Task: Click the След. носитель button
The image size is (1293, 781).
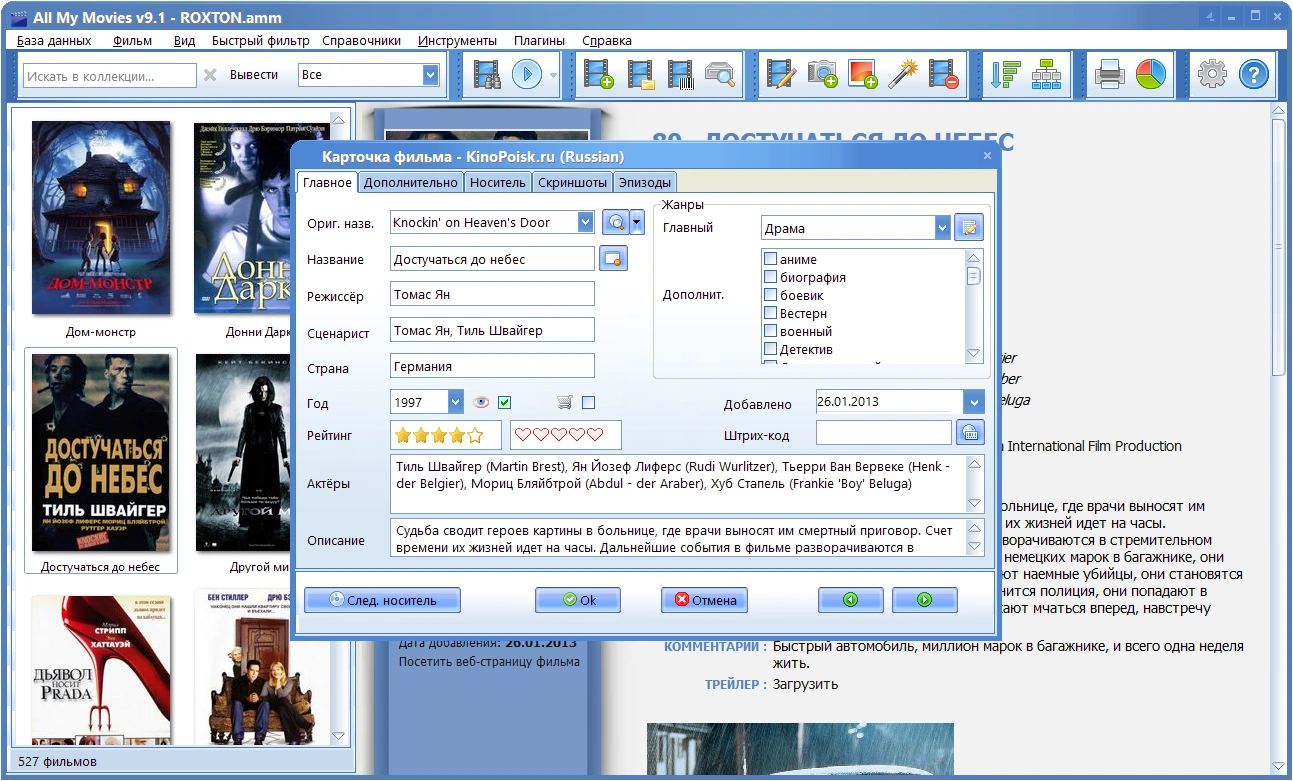Action: pos(382,600)
